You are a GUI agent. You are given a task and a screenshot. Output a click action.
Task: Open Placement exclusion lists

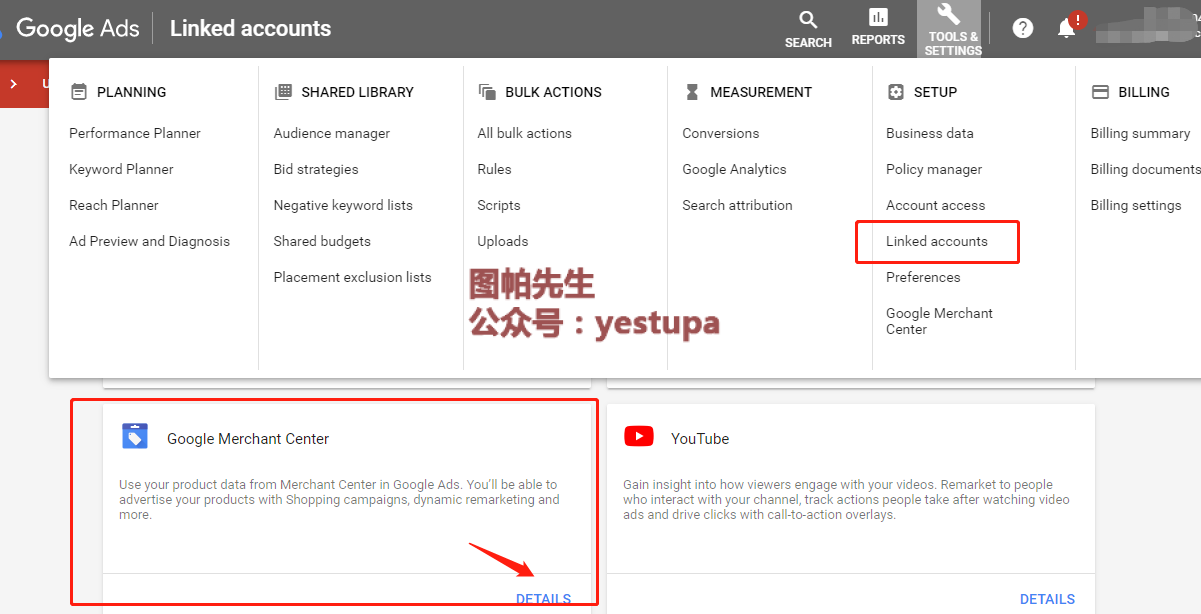pyautogui.click(x=353, y=277)
